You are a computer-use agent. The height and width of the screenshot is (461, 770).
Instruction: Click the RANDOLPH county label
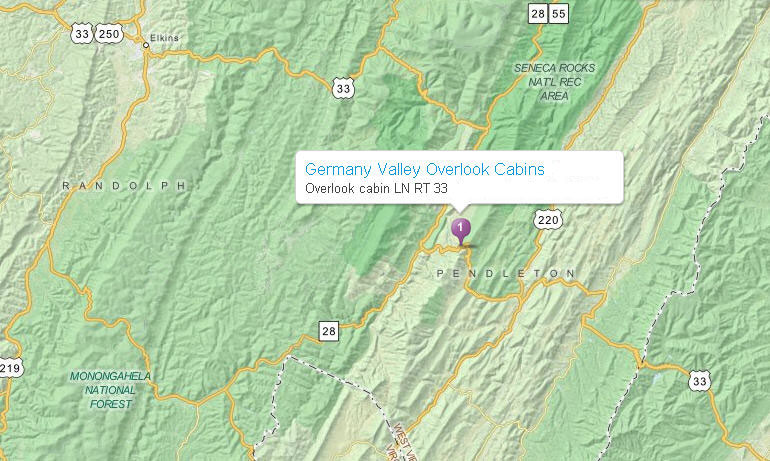click(124, 186)
